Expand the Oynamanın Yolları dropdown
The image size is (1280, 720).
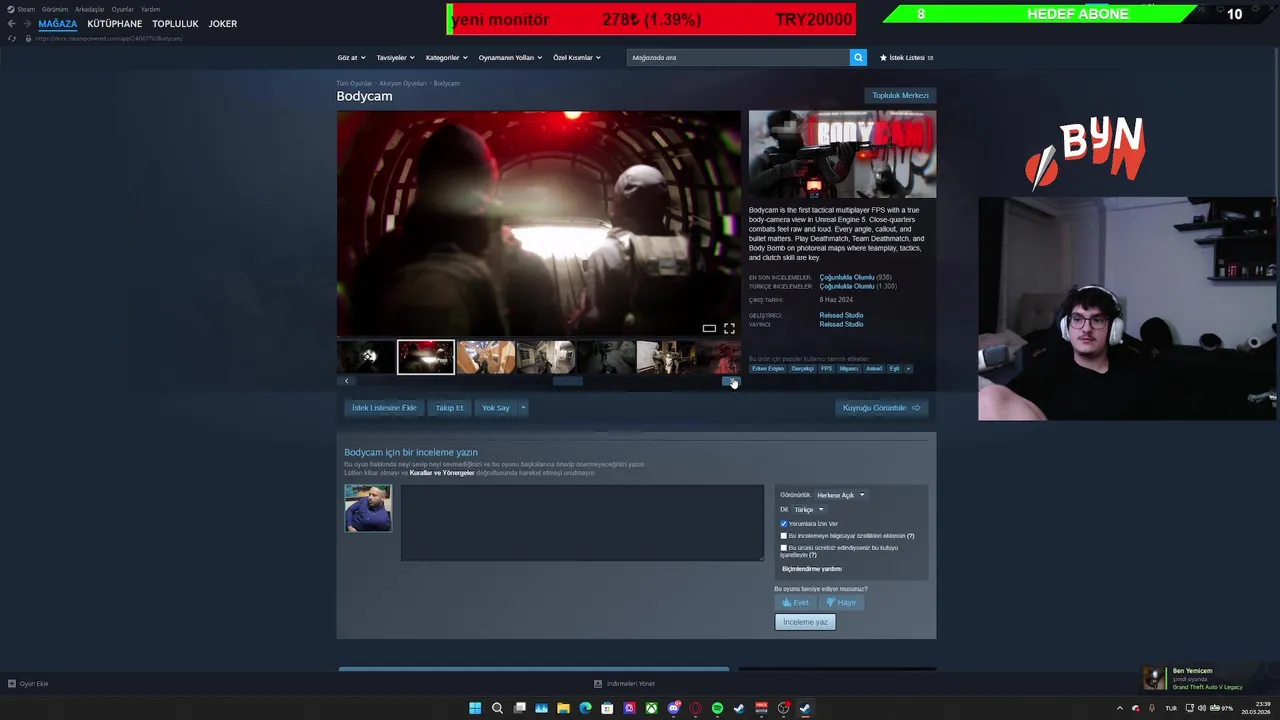coord(510,57)
